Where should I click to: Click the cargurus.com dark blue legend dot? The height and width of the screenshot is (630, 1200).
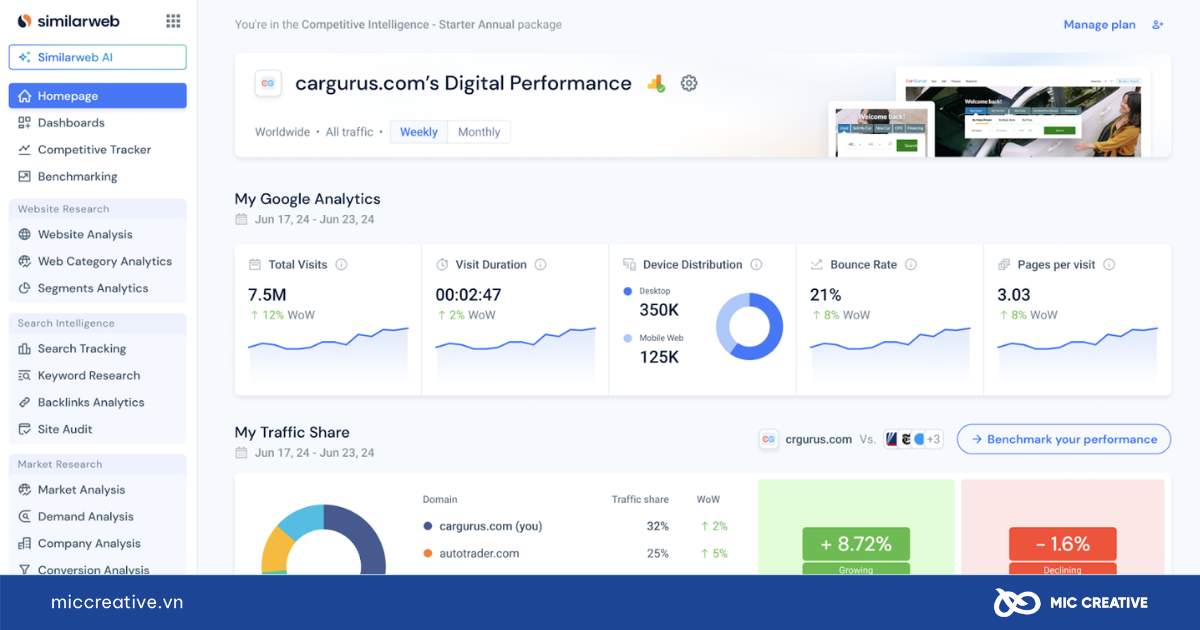coord(428,526)
